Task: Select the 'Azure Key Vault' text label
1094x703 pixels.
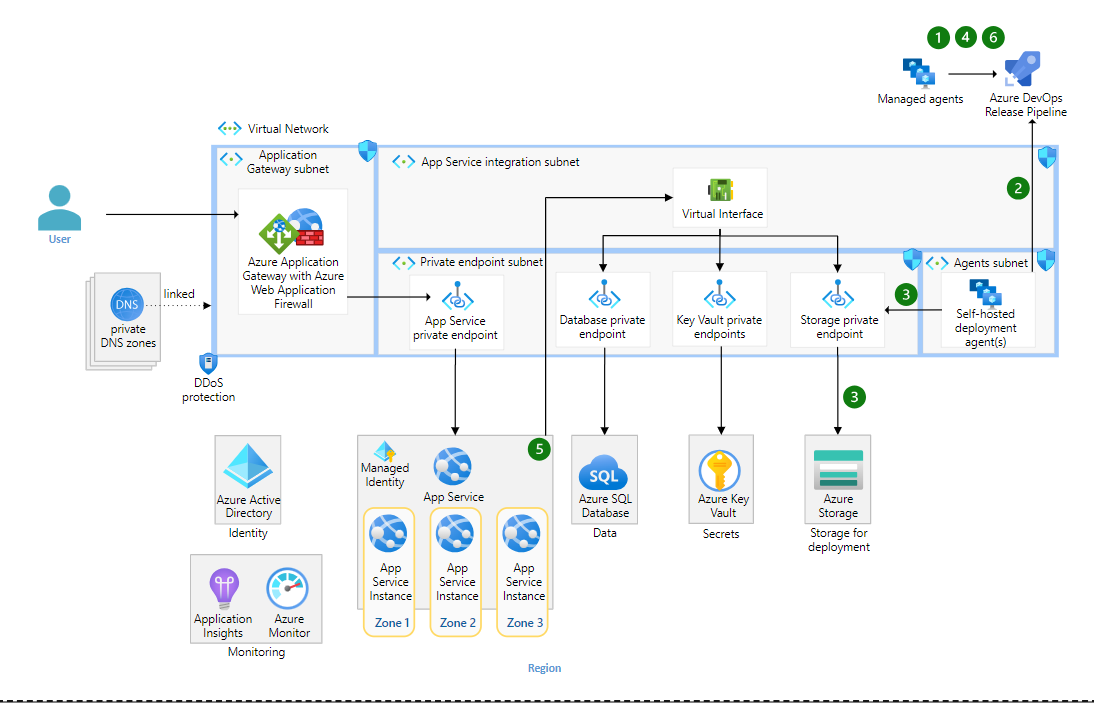Action: (x=724, y=506)
